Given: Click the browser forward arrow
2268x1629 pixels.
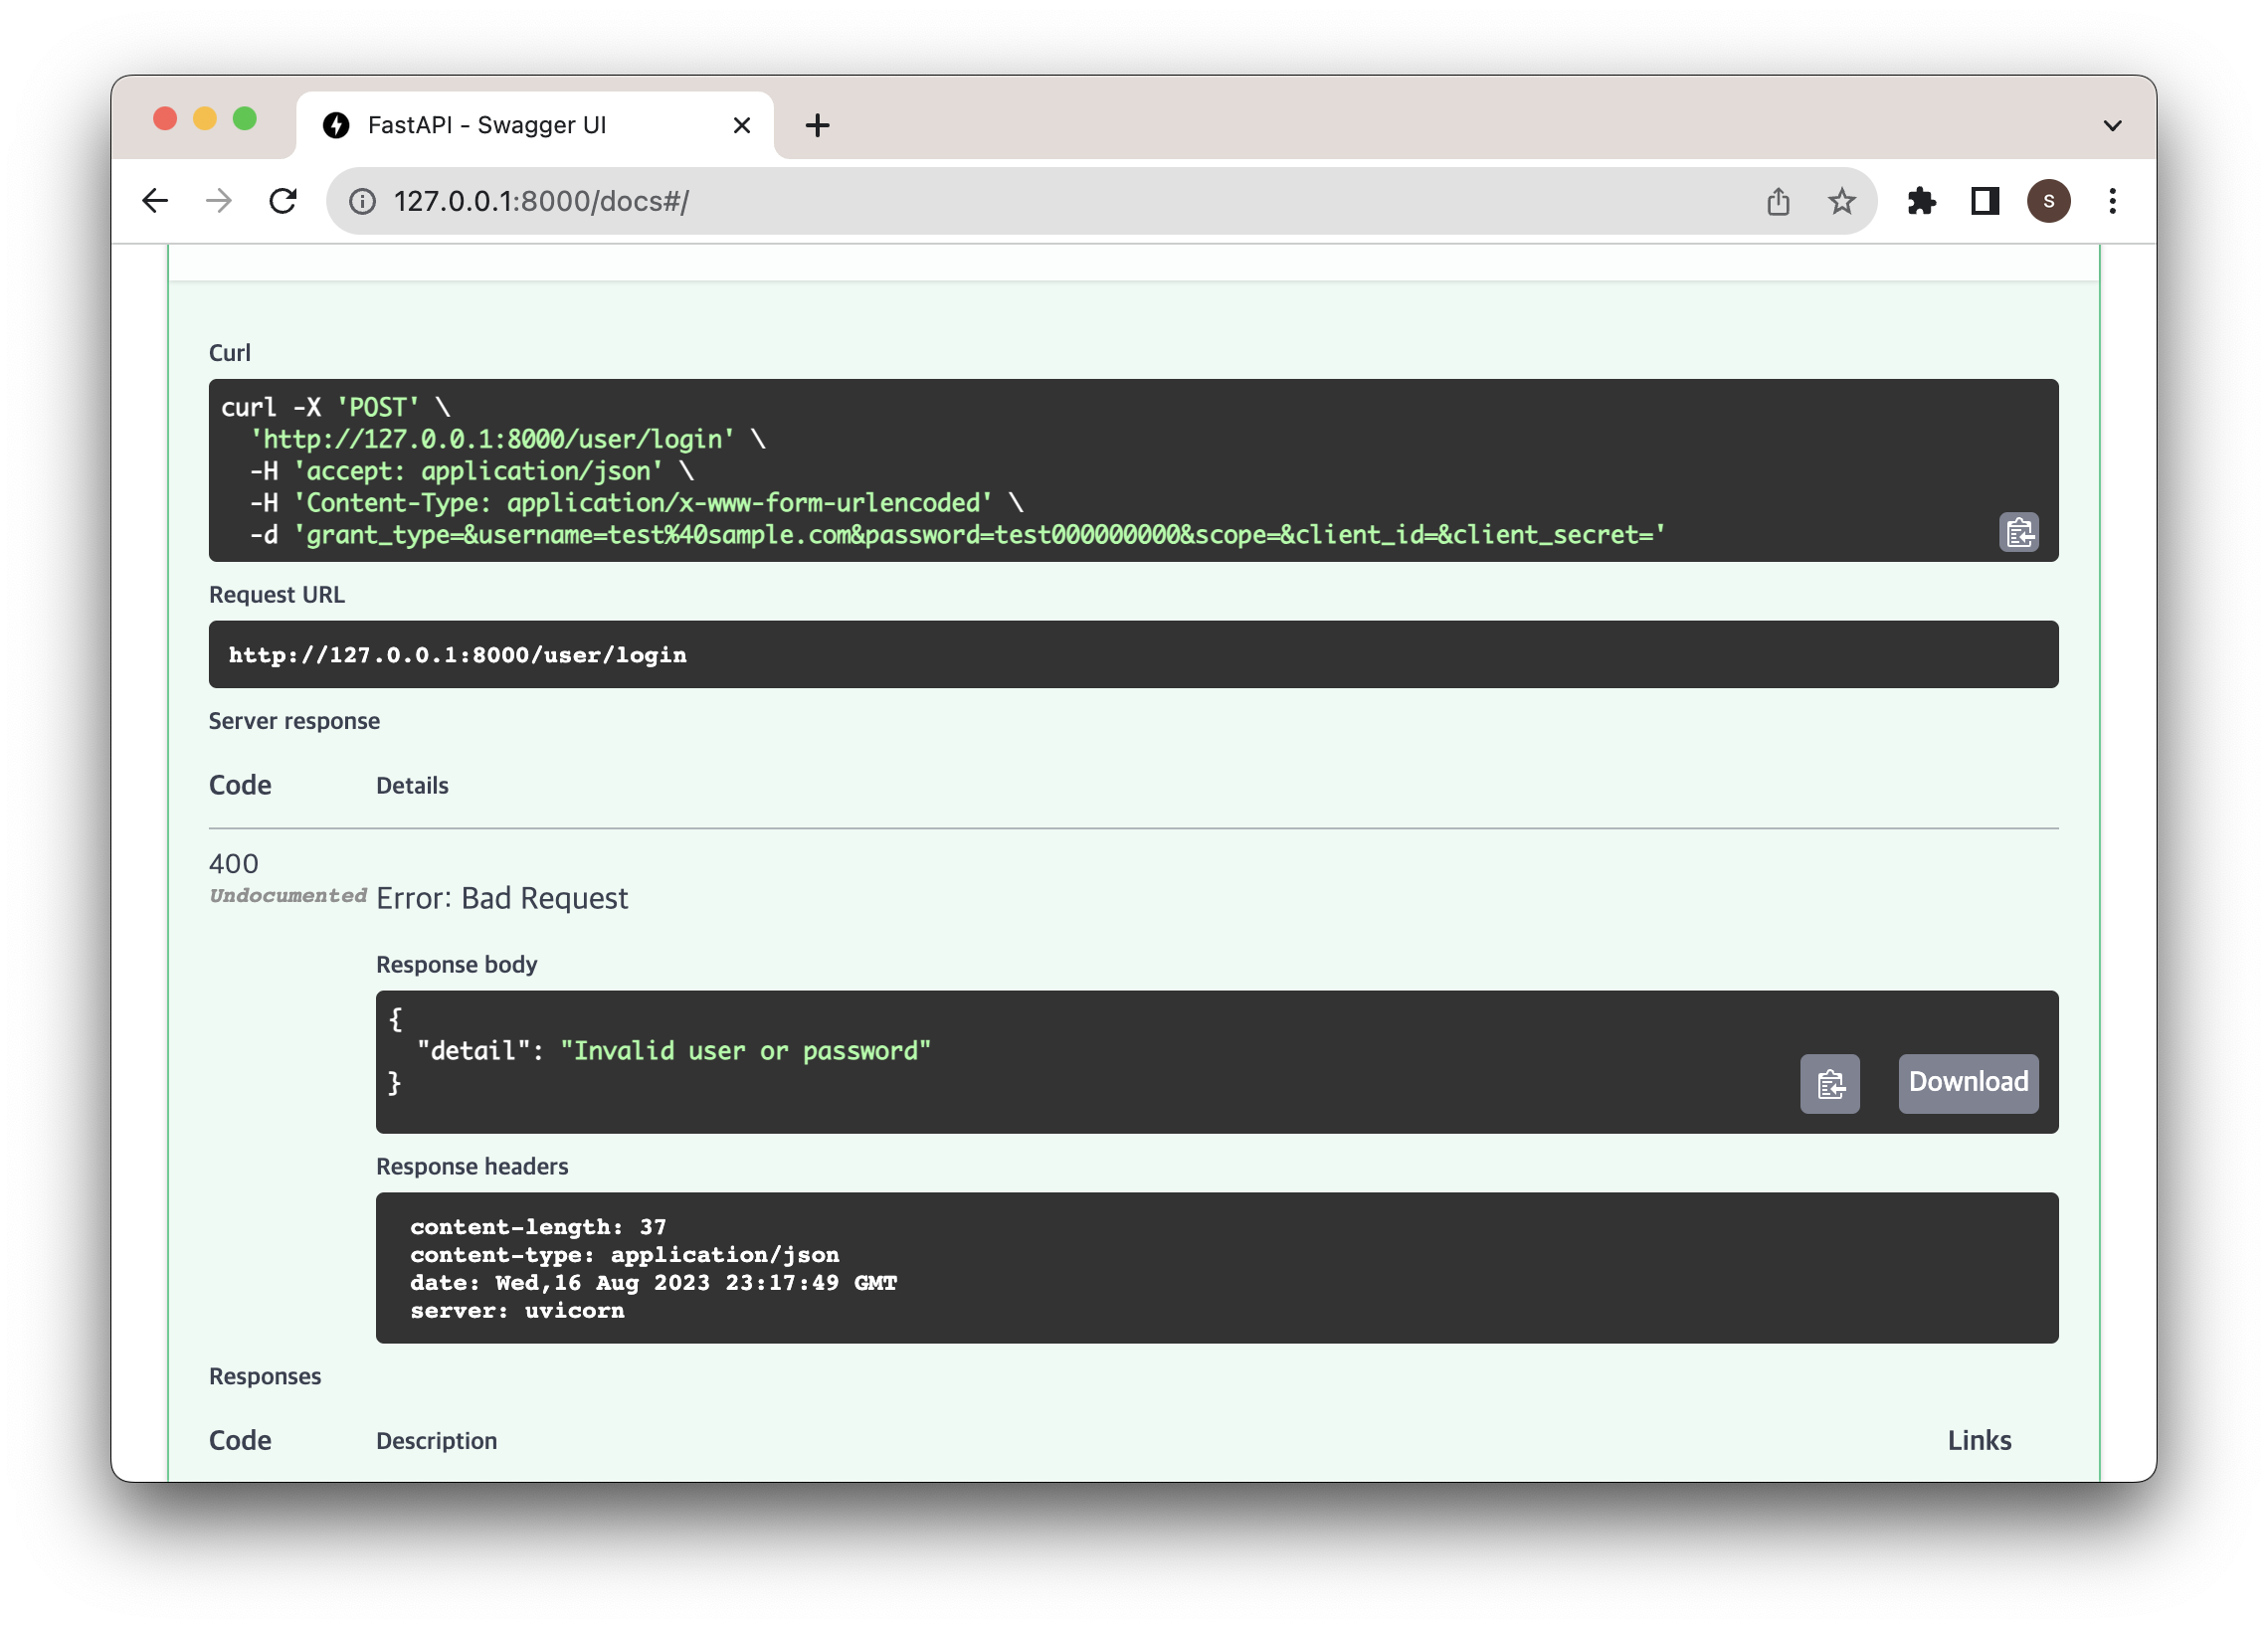Looking at the screenshot, I should pos(218,201).
